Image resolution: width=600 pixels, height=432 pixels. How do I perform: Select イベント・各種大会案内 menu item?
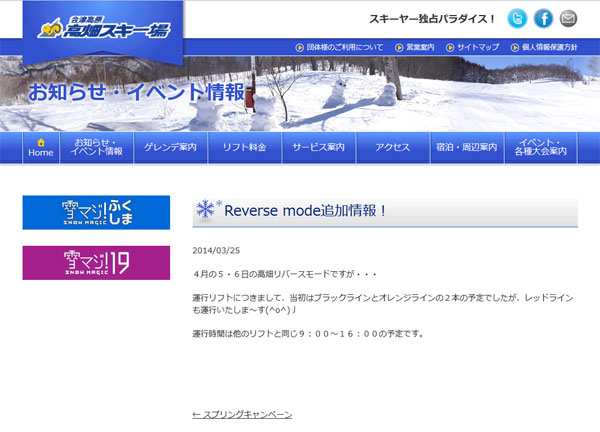point(540,147)
